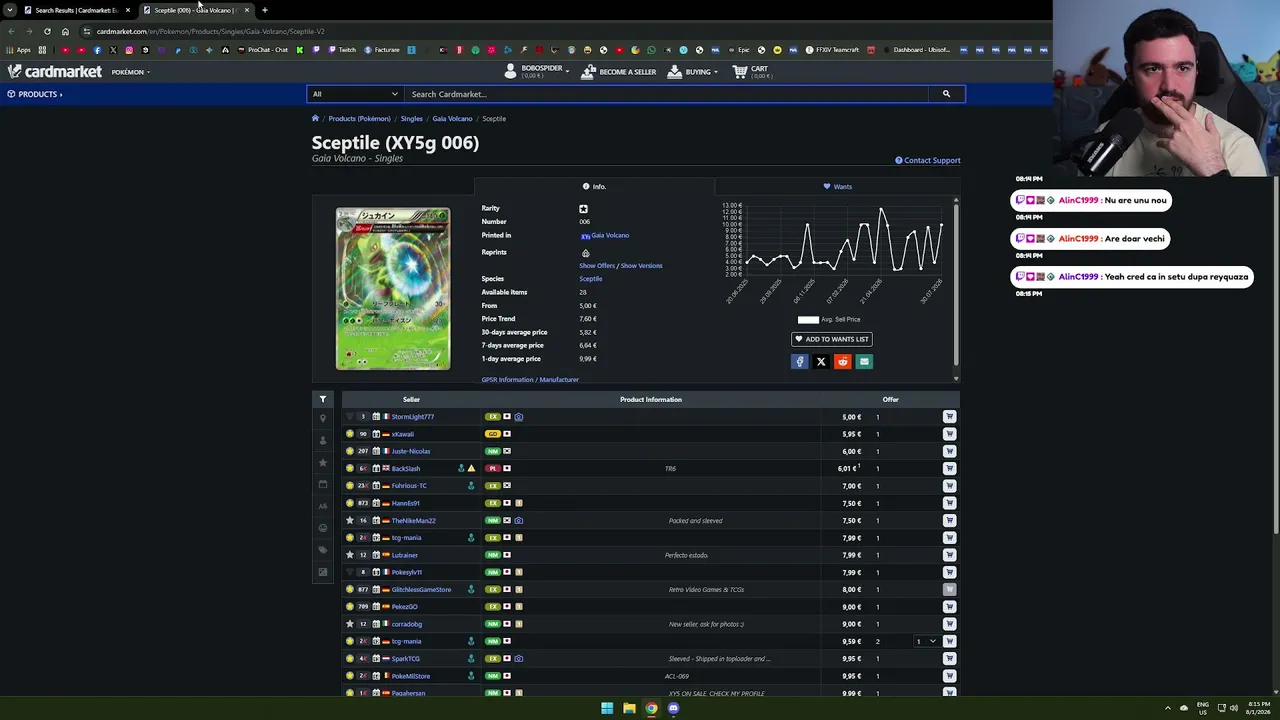Click the Cardmarket logo

(55, 72)
